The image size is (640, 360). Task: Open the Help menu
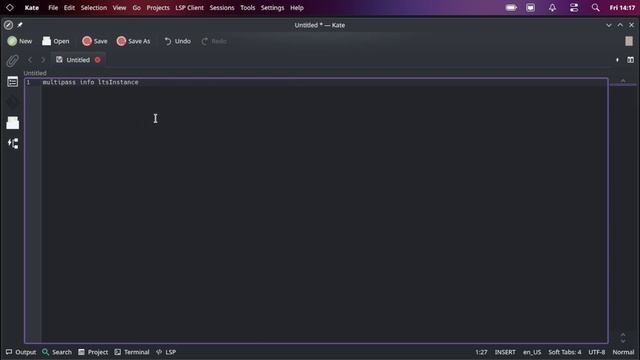(x=297, y=8)
